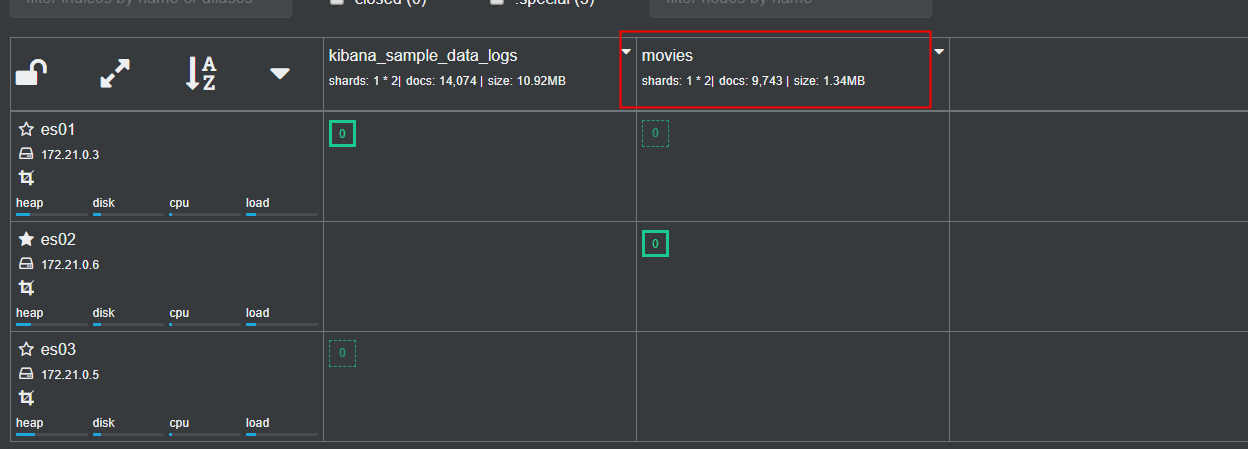Click the hollow star next to es01
This screenshot has width=1248, height=449.
coord(27,130)
